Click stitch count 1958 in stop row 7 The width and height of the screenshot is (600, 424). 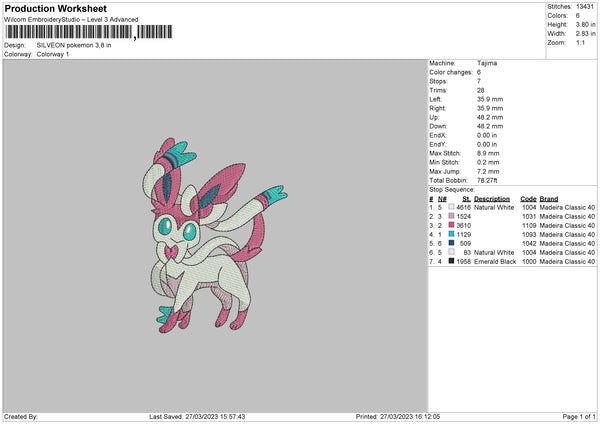463,262
